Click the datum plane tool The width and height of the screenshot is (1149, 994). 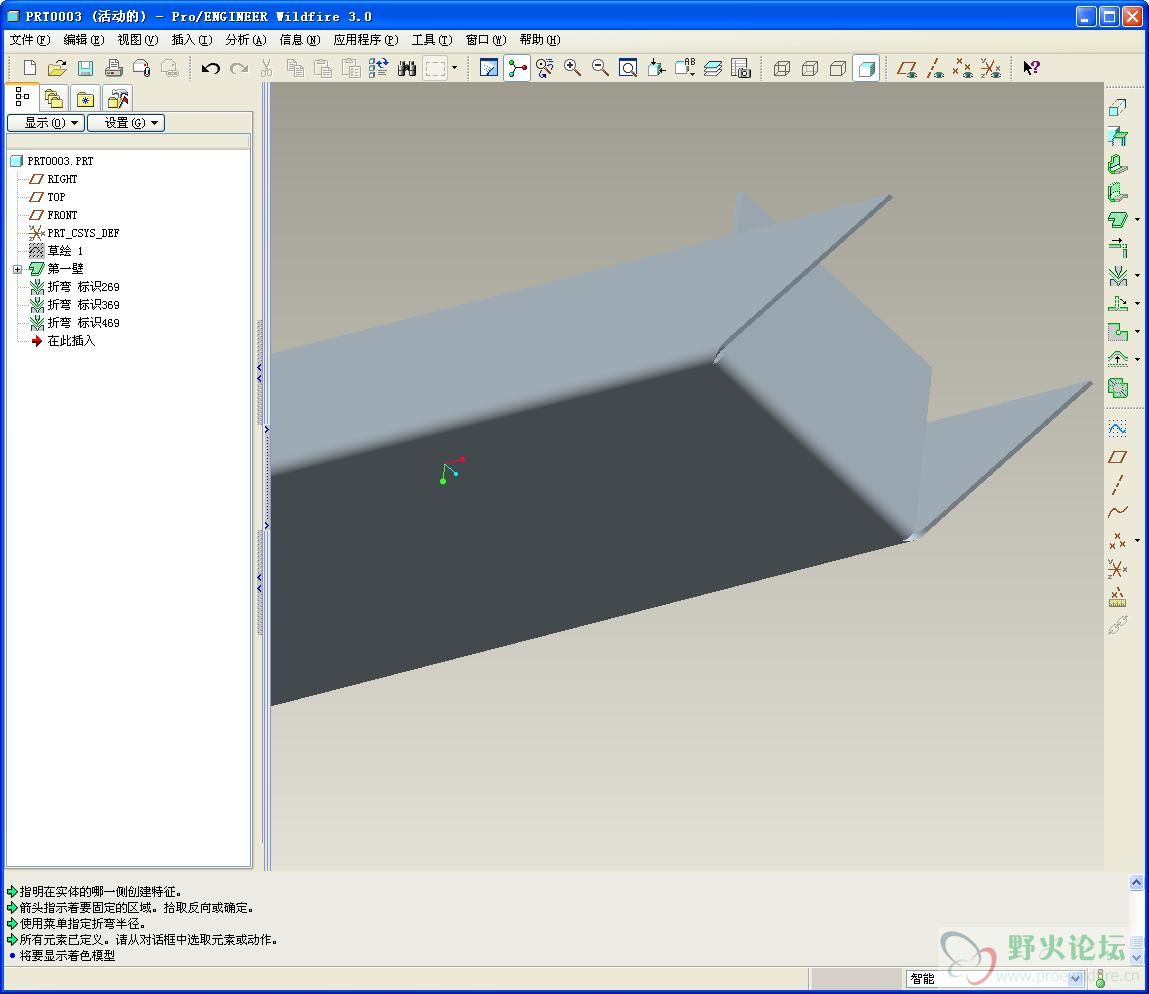[x=1117, y=457]
